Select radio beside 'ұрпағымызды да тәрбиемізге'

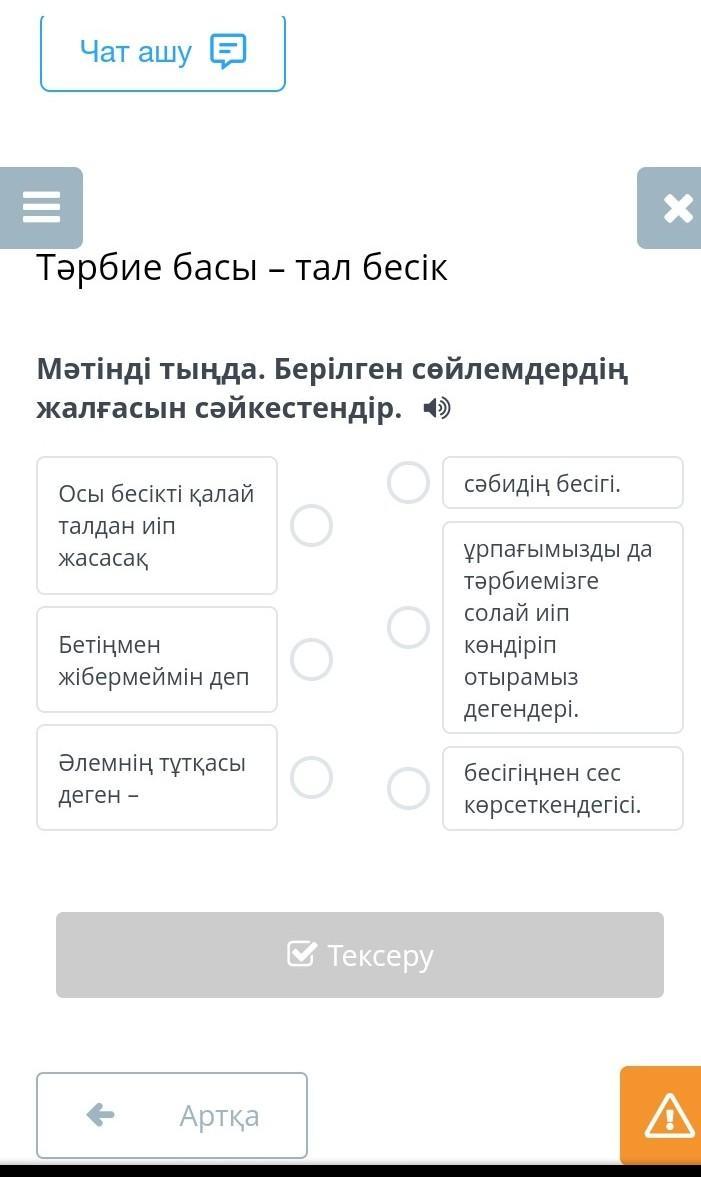(408, 627)
